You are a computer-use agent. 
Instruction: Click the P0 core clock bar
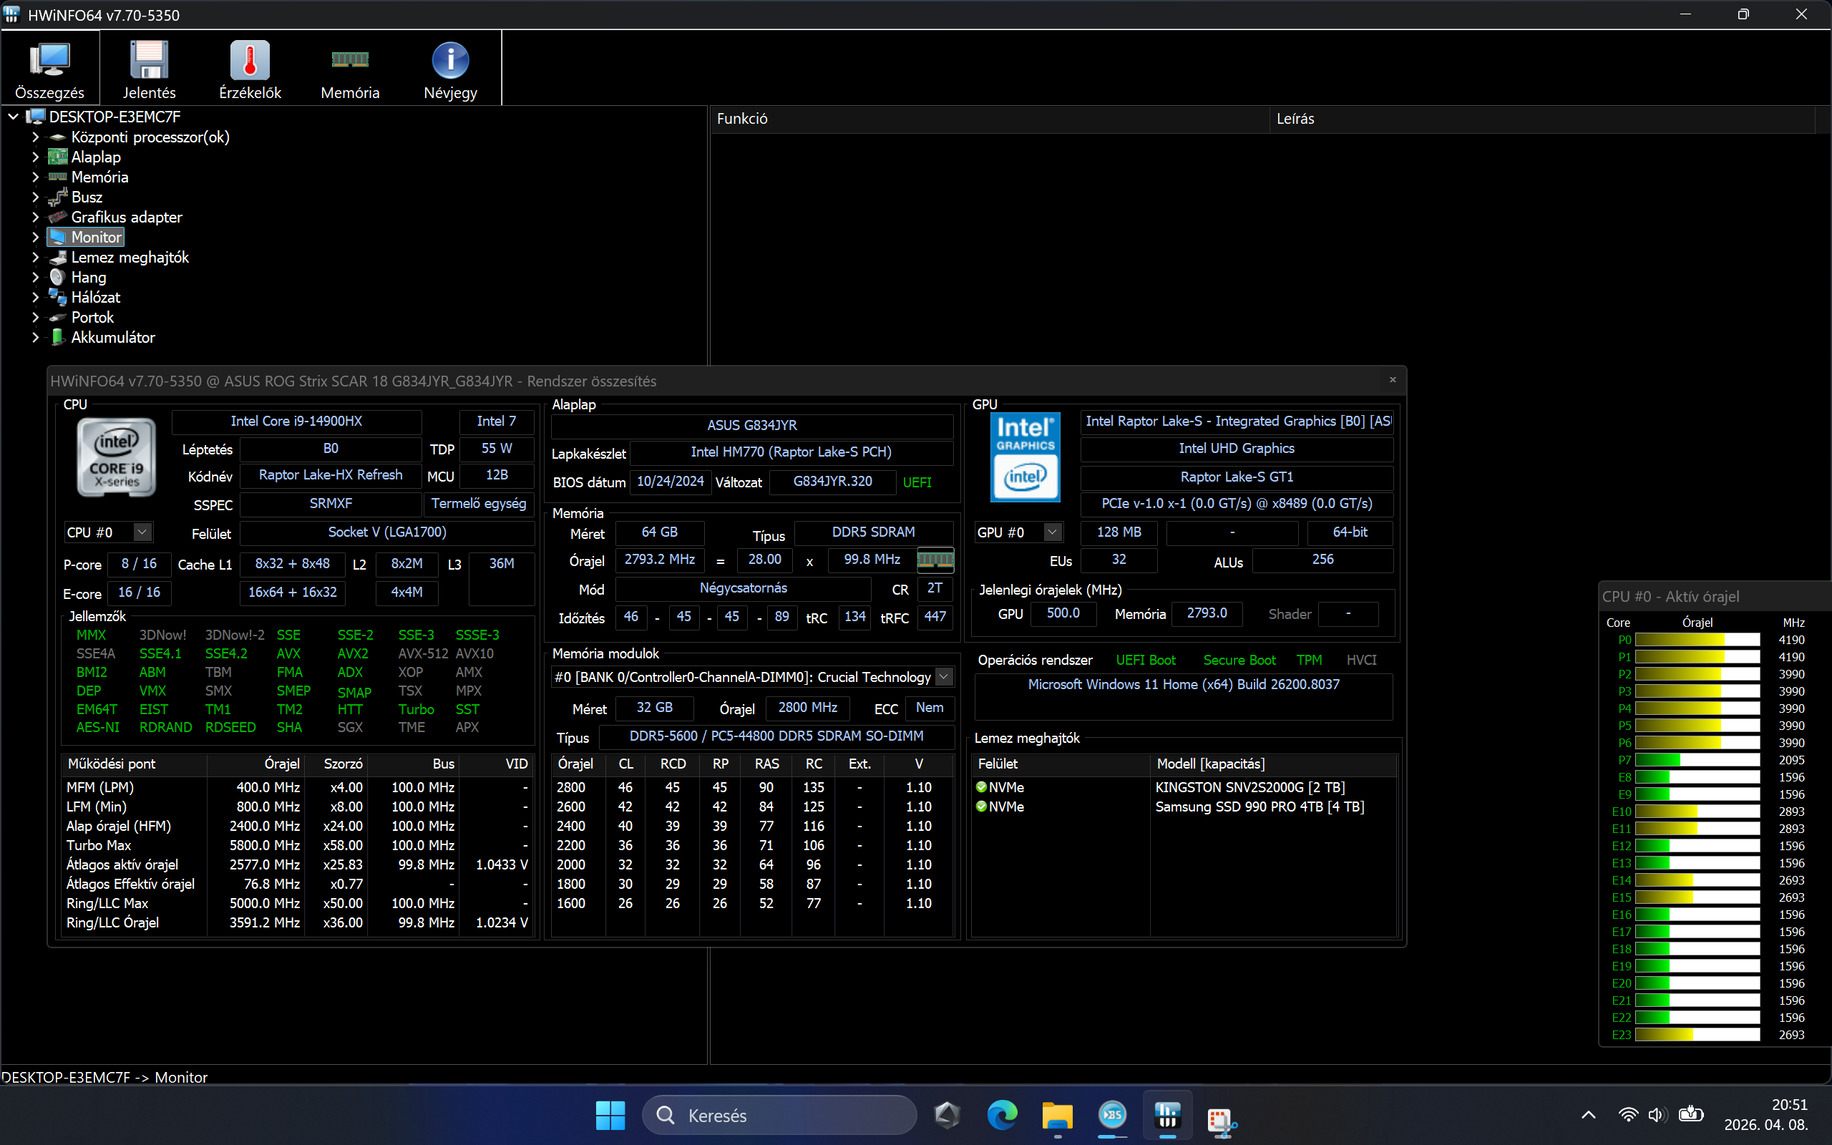(1698, 640)
